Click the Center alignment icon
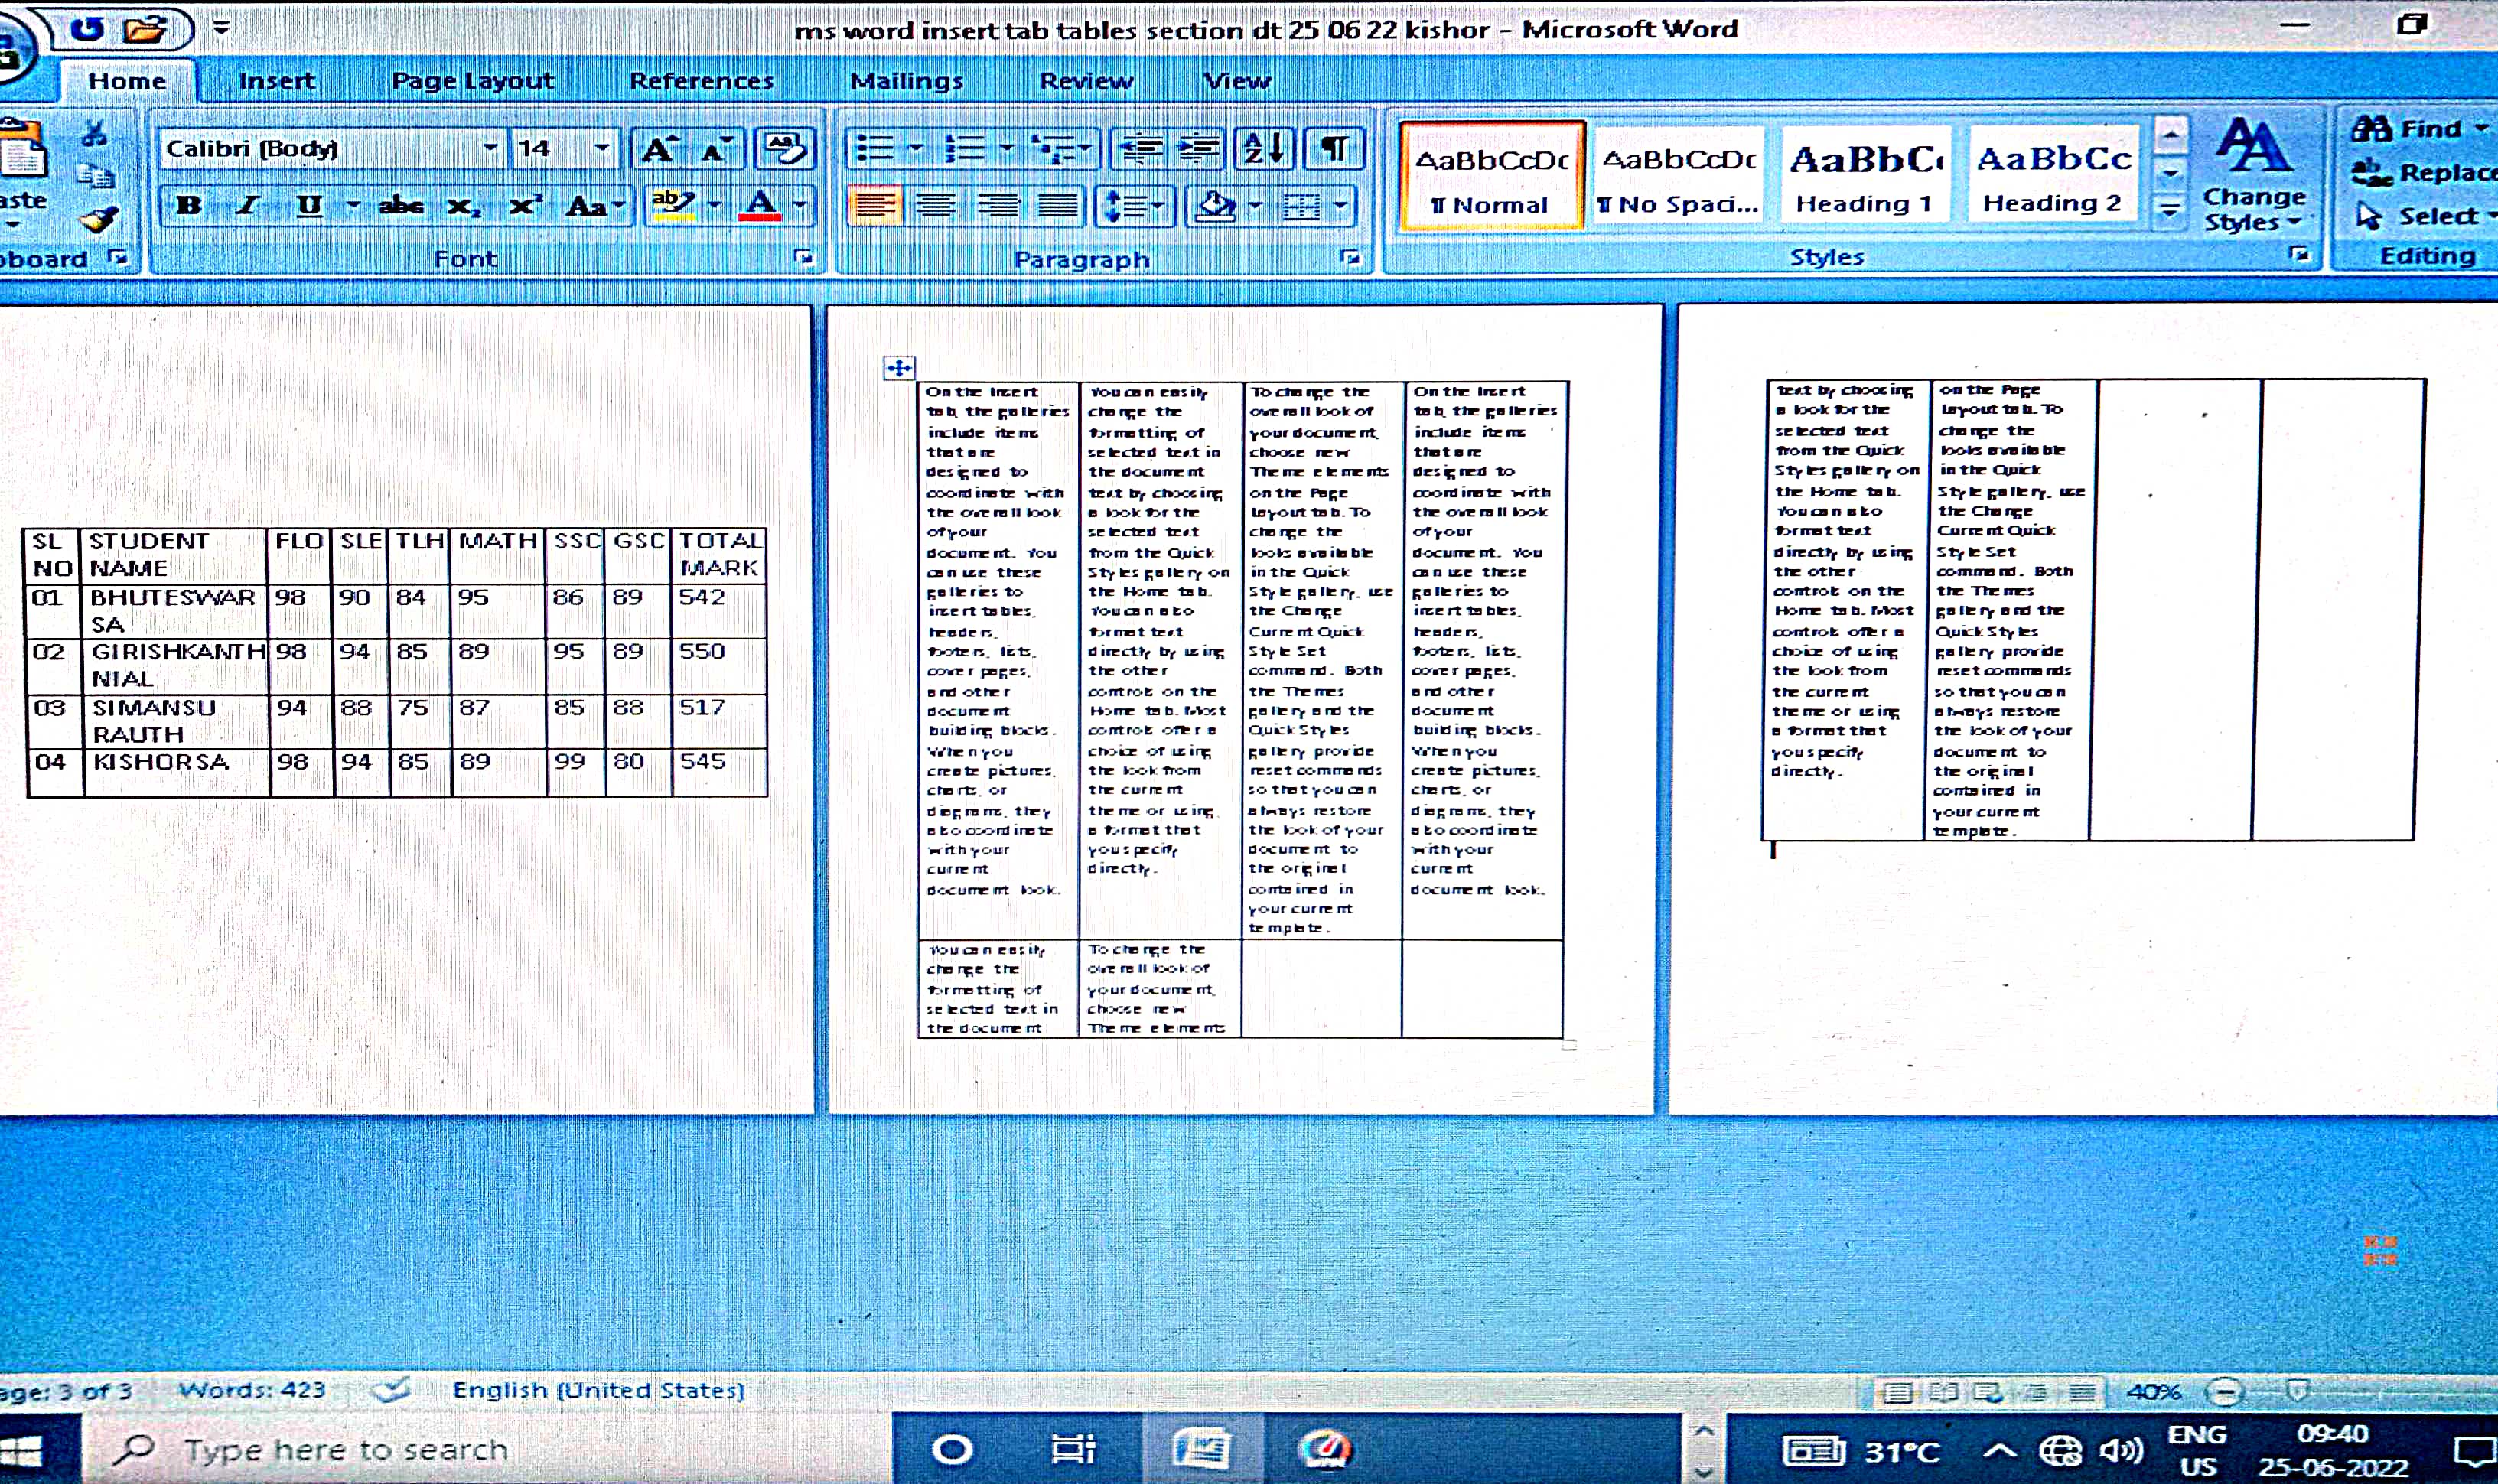The image size is (2498, 1484). pos(936,206)
